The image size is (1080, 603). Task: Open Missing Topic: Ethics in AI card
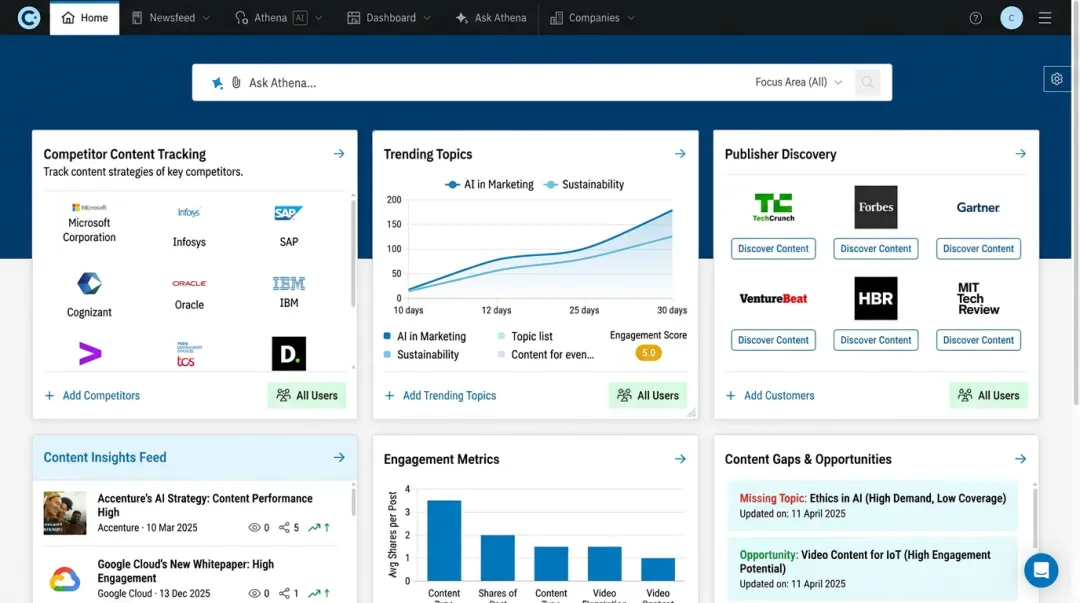click(872, 505)
